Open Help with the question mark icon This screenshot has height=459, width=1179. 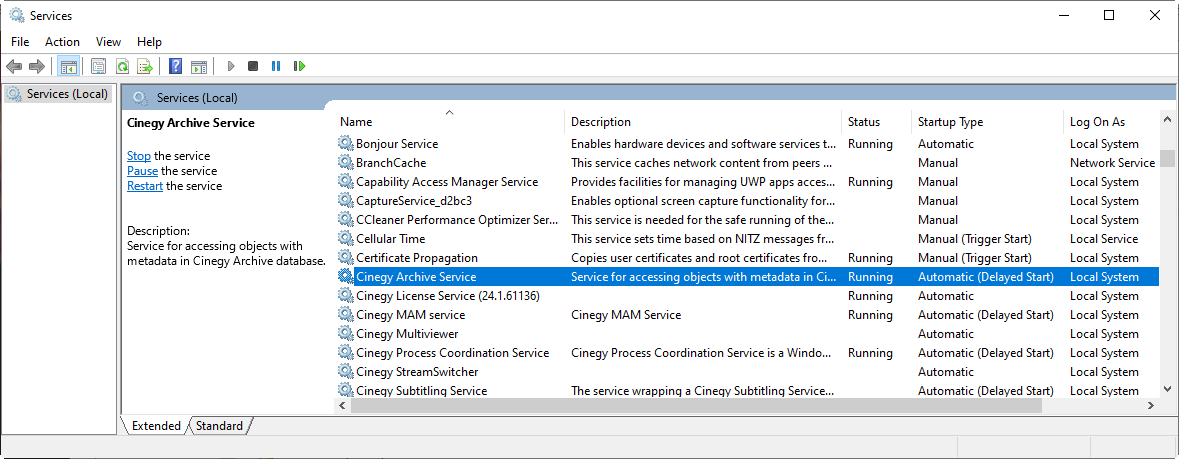(175, 66)
